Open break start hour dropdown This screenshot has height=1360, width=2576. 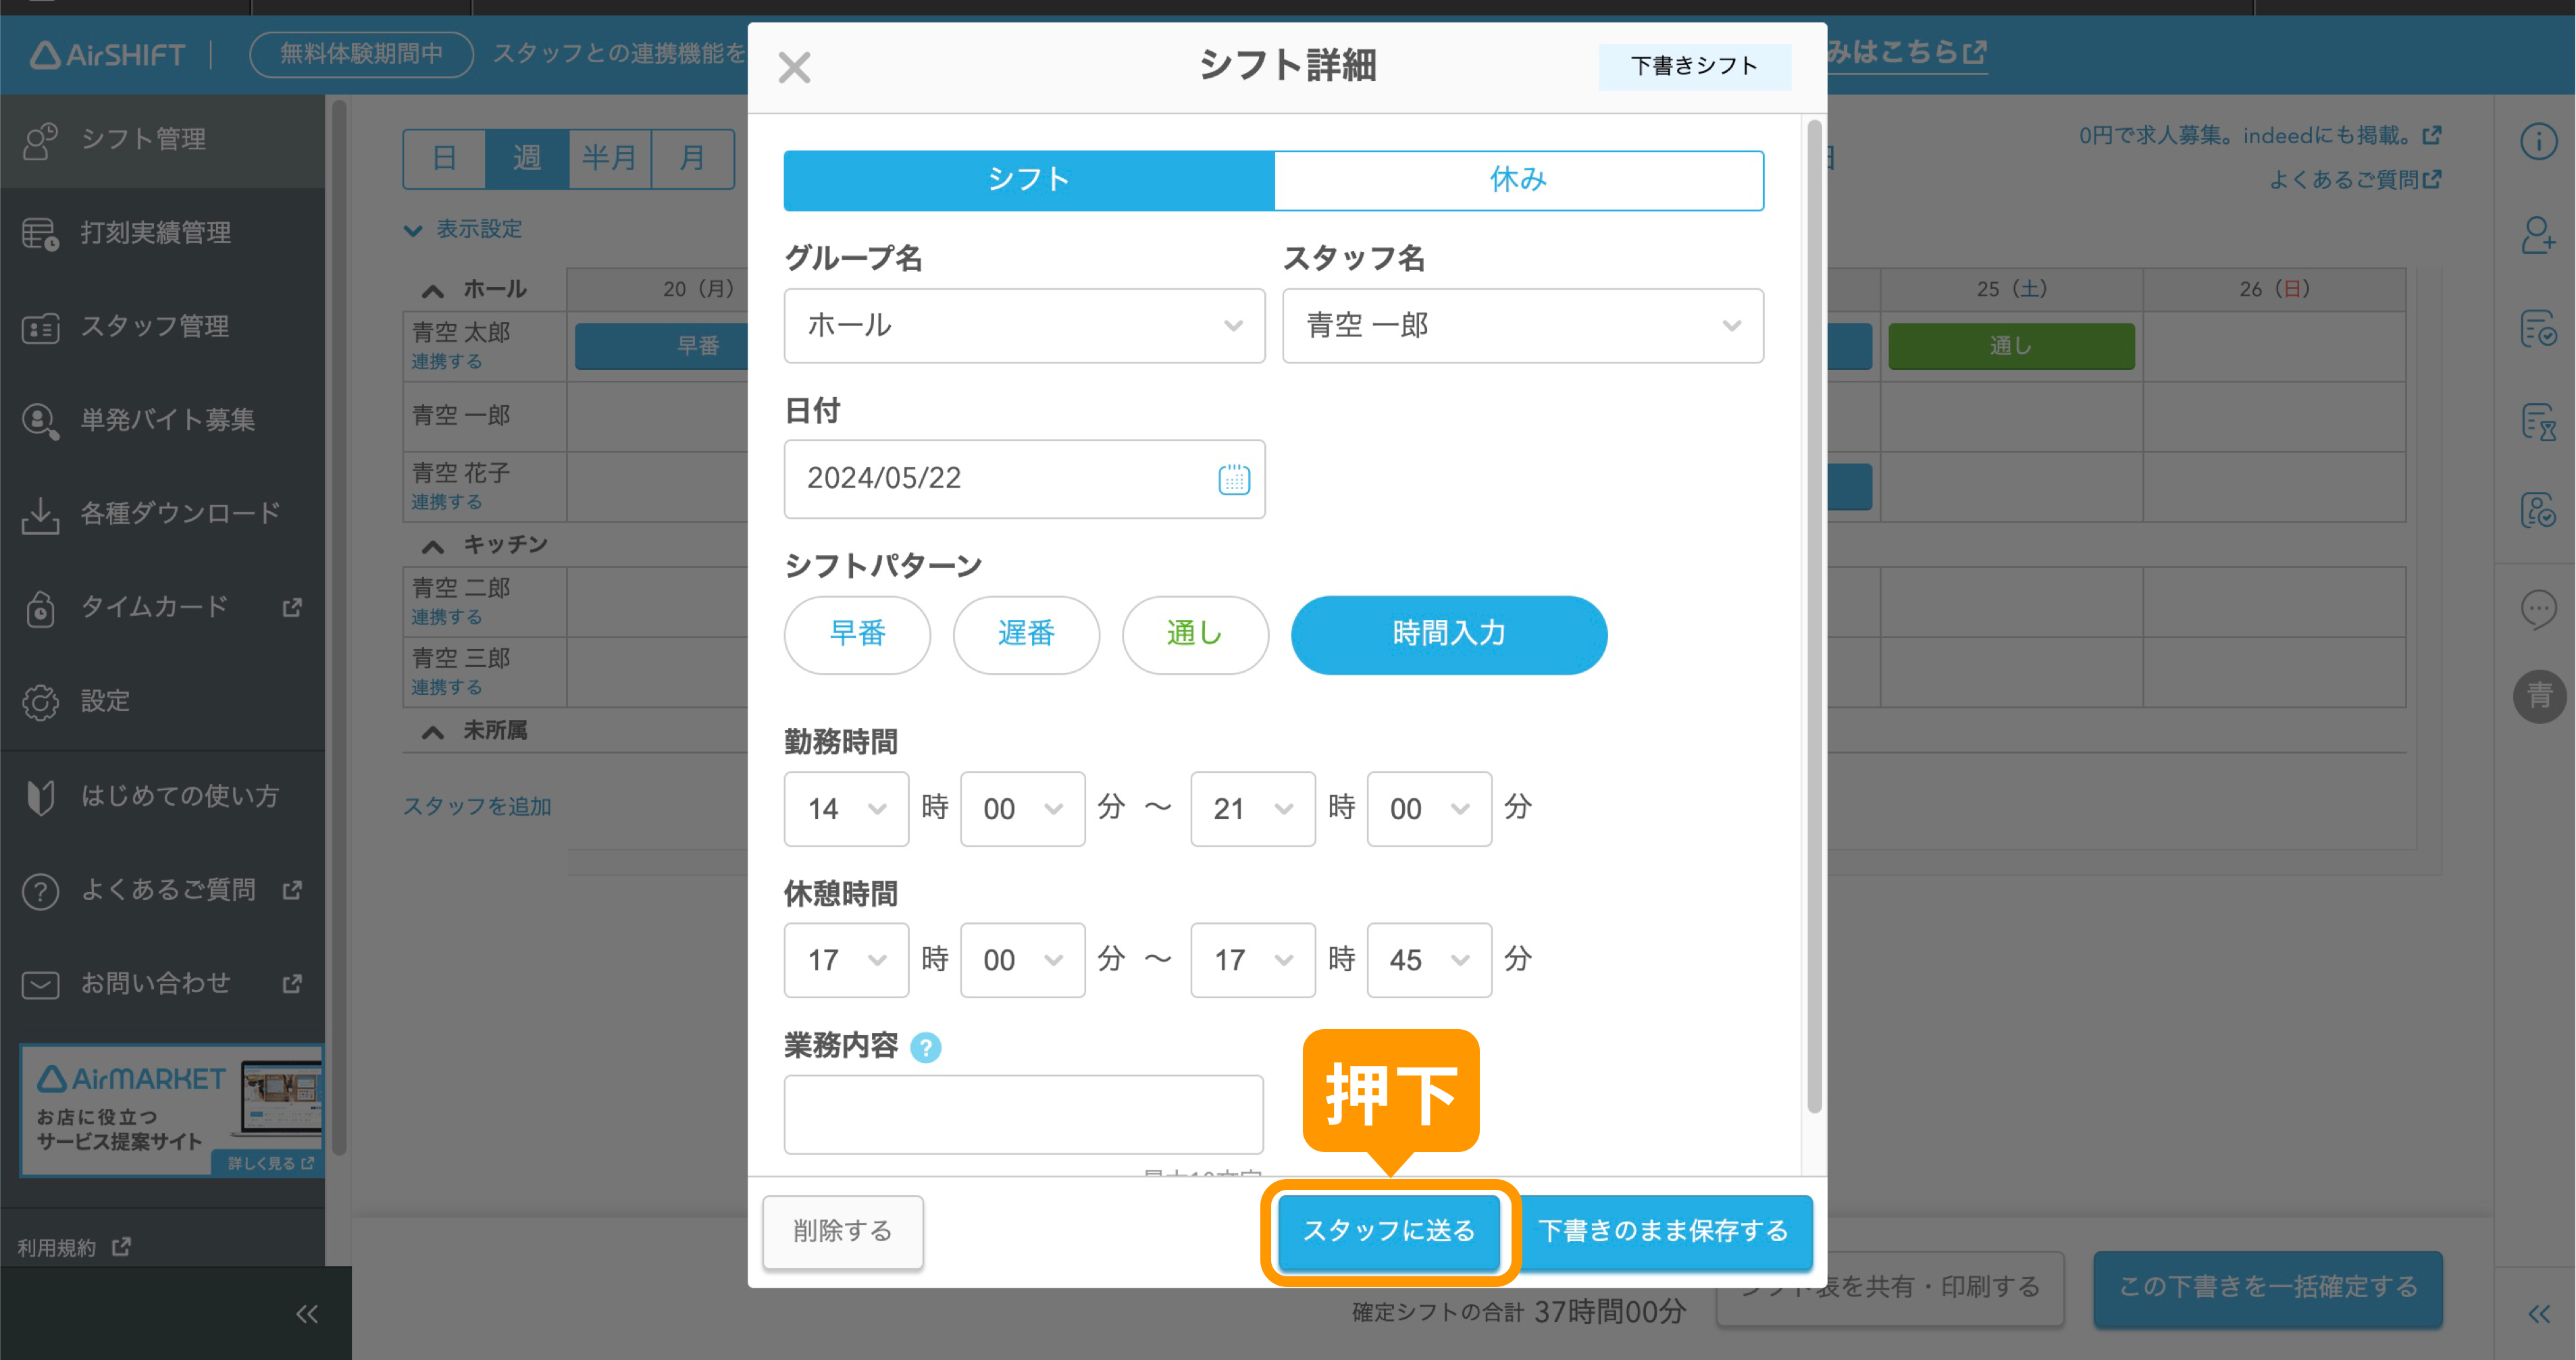coord(846,960)
